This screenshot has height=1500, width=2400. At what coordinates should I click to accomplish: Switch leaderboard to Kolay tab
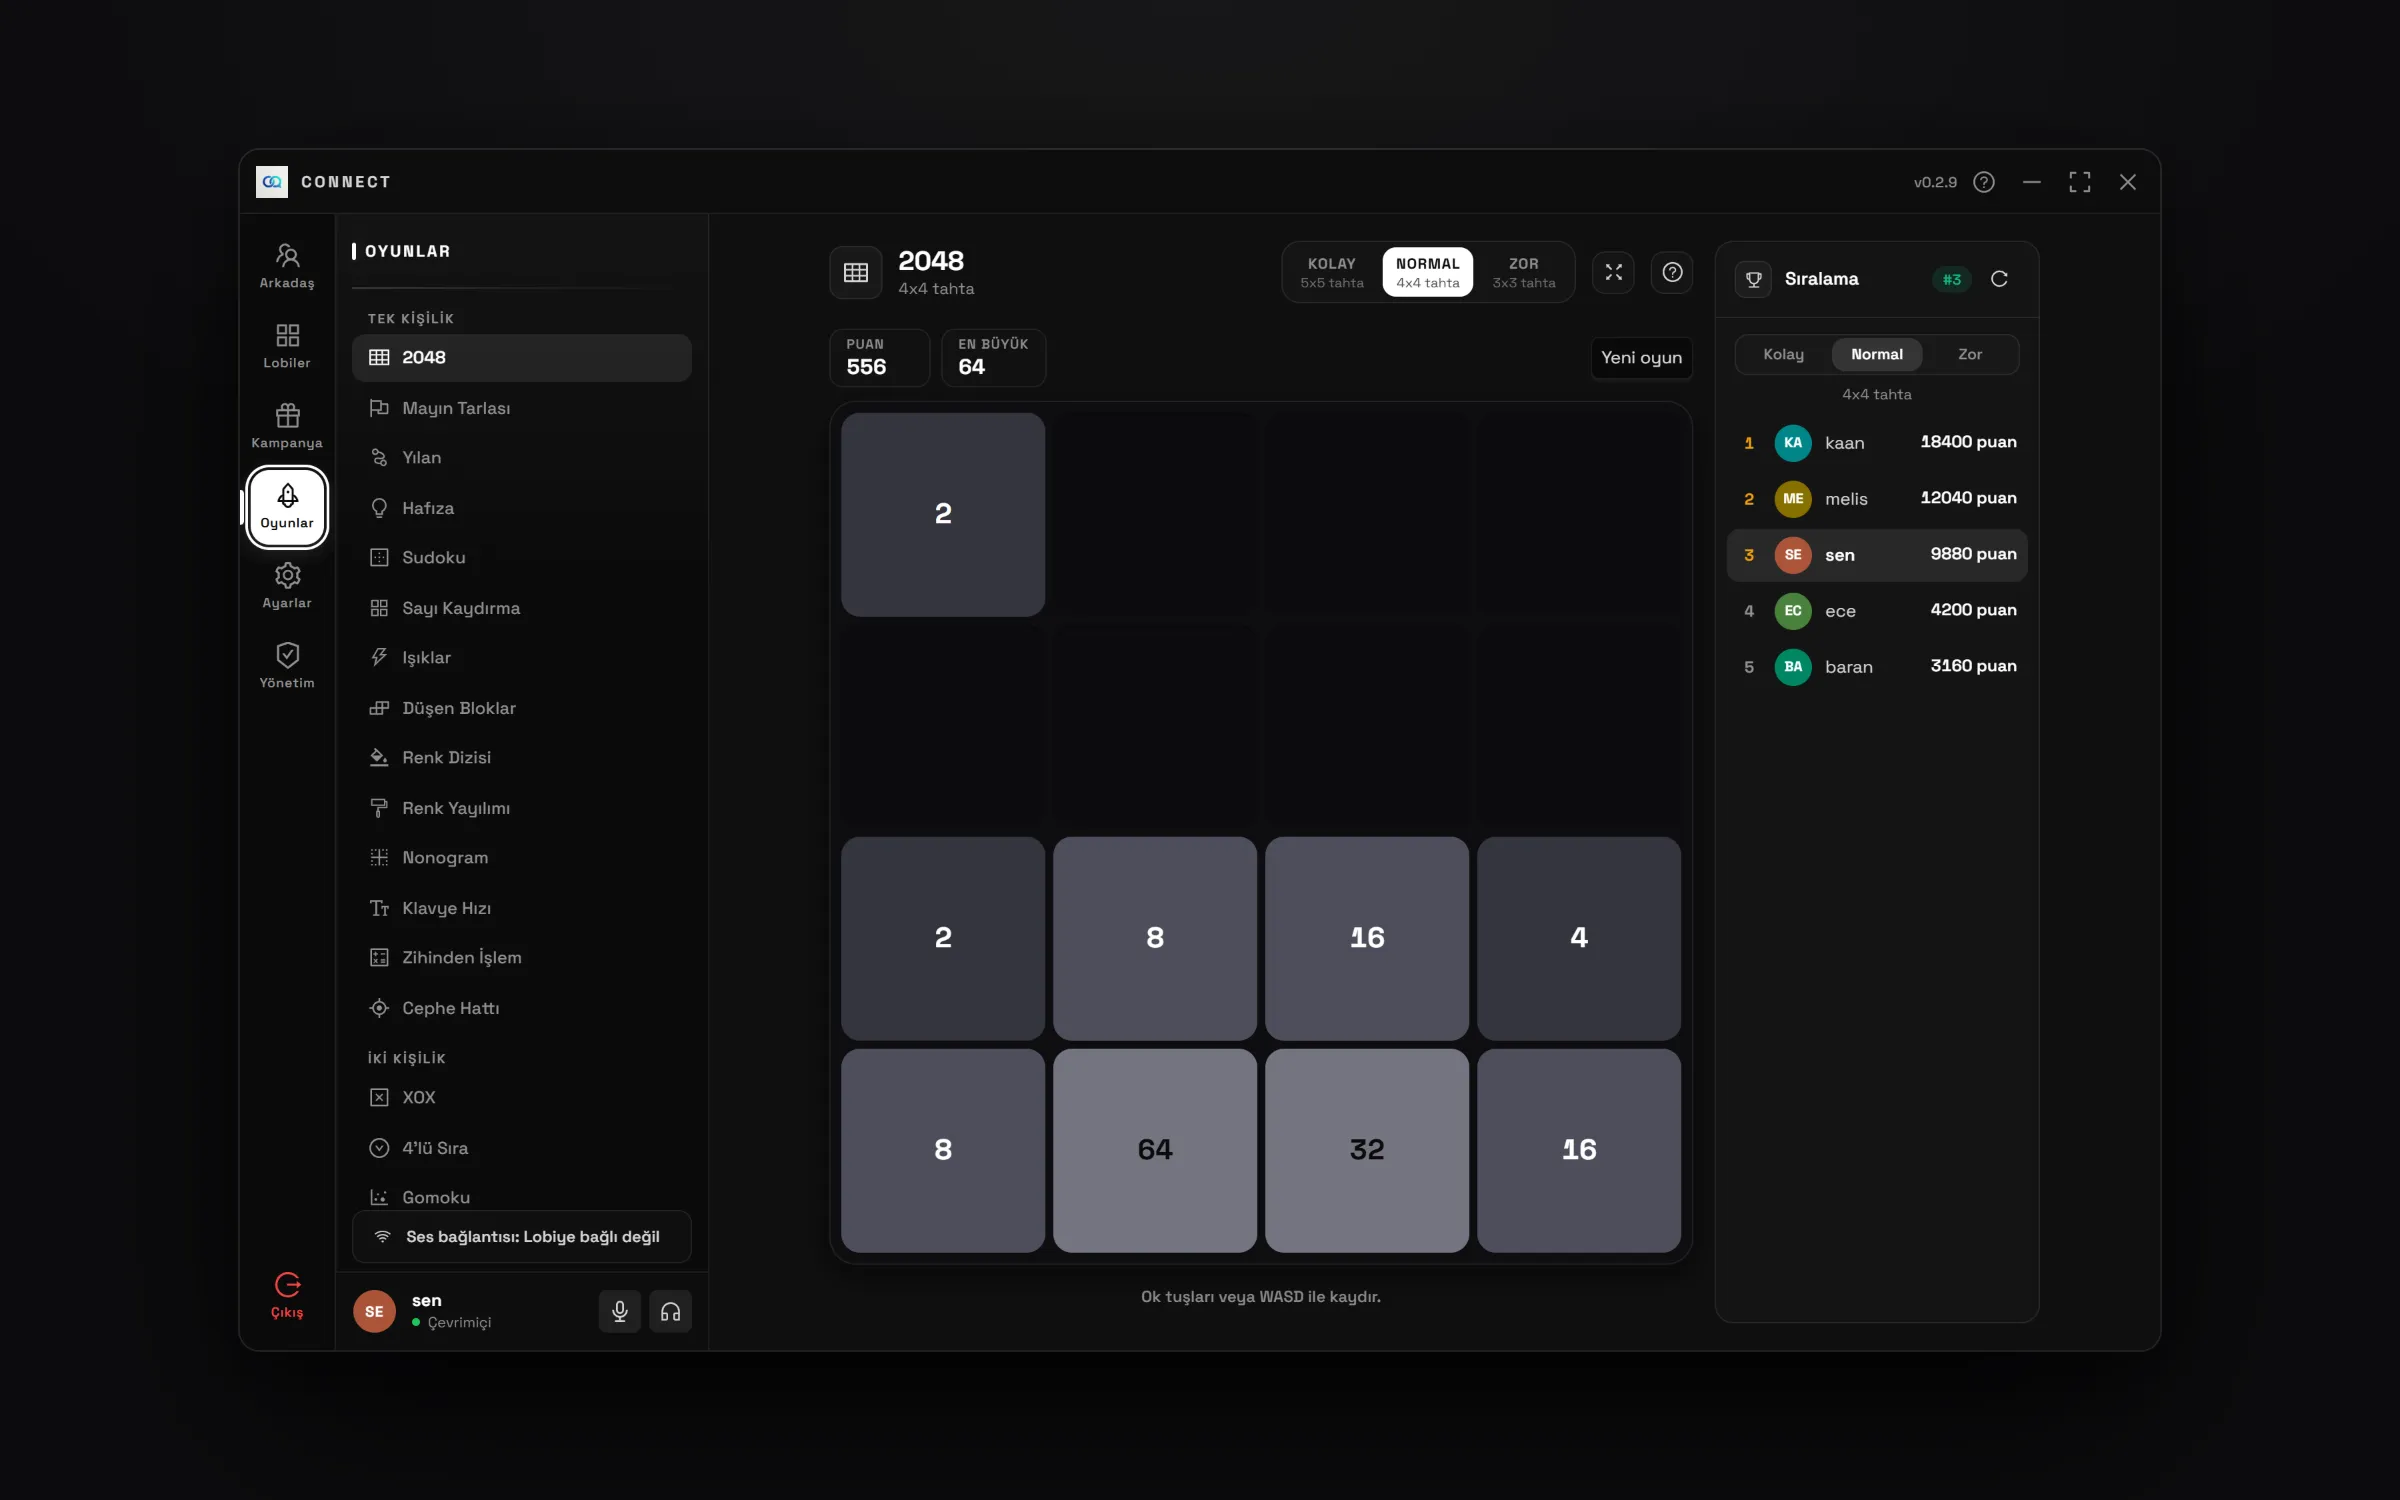[x=1783, y=354]
